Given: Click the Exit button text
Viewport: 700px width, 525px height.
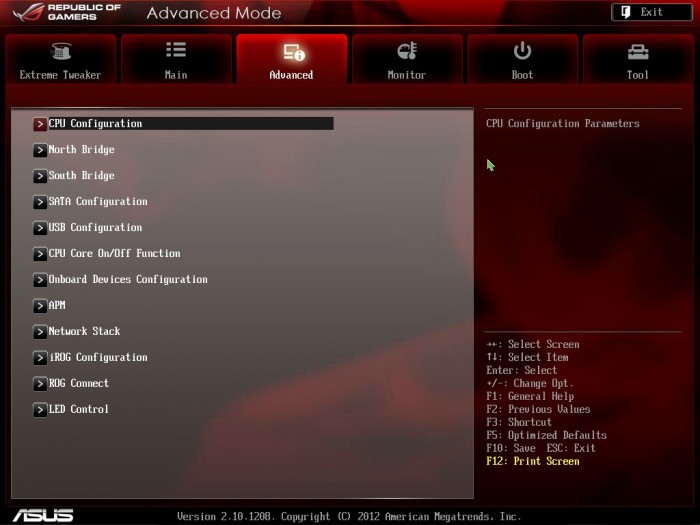Looking at the screenshot, I should [651, 12].
